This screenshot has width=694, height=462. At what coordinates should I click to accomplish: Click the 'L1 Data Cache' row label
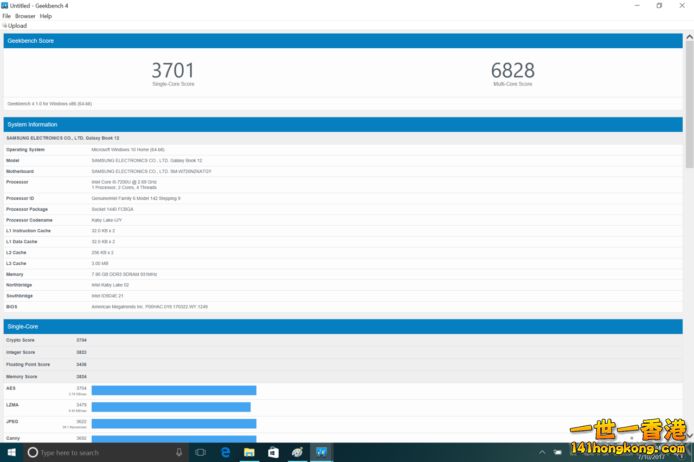[x=22, y=242]
